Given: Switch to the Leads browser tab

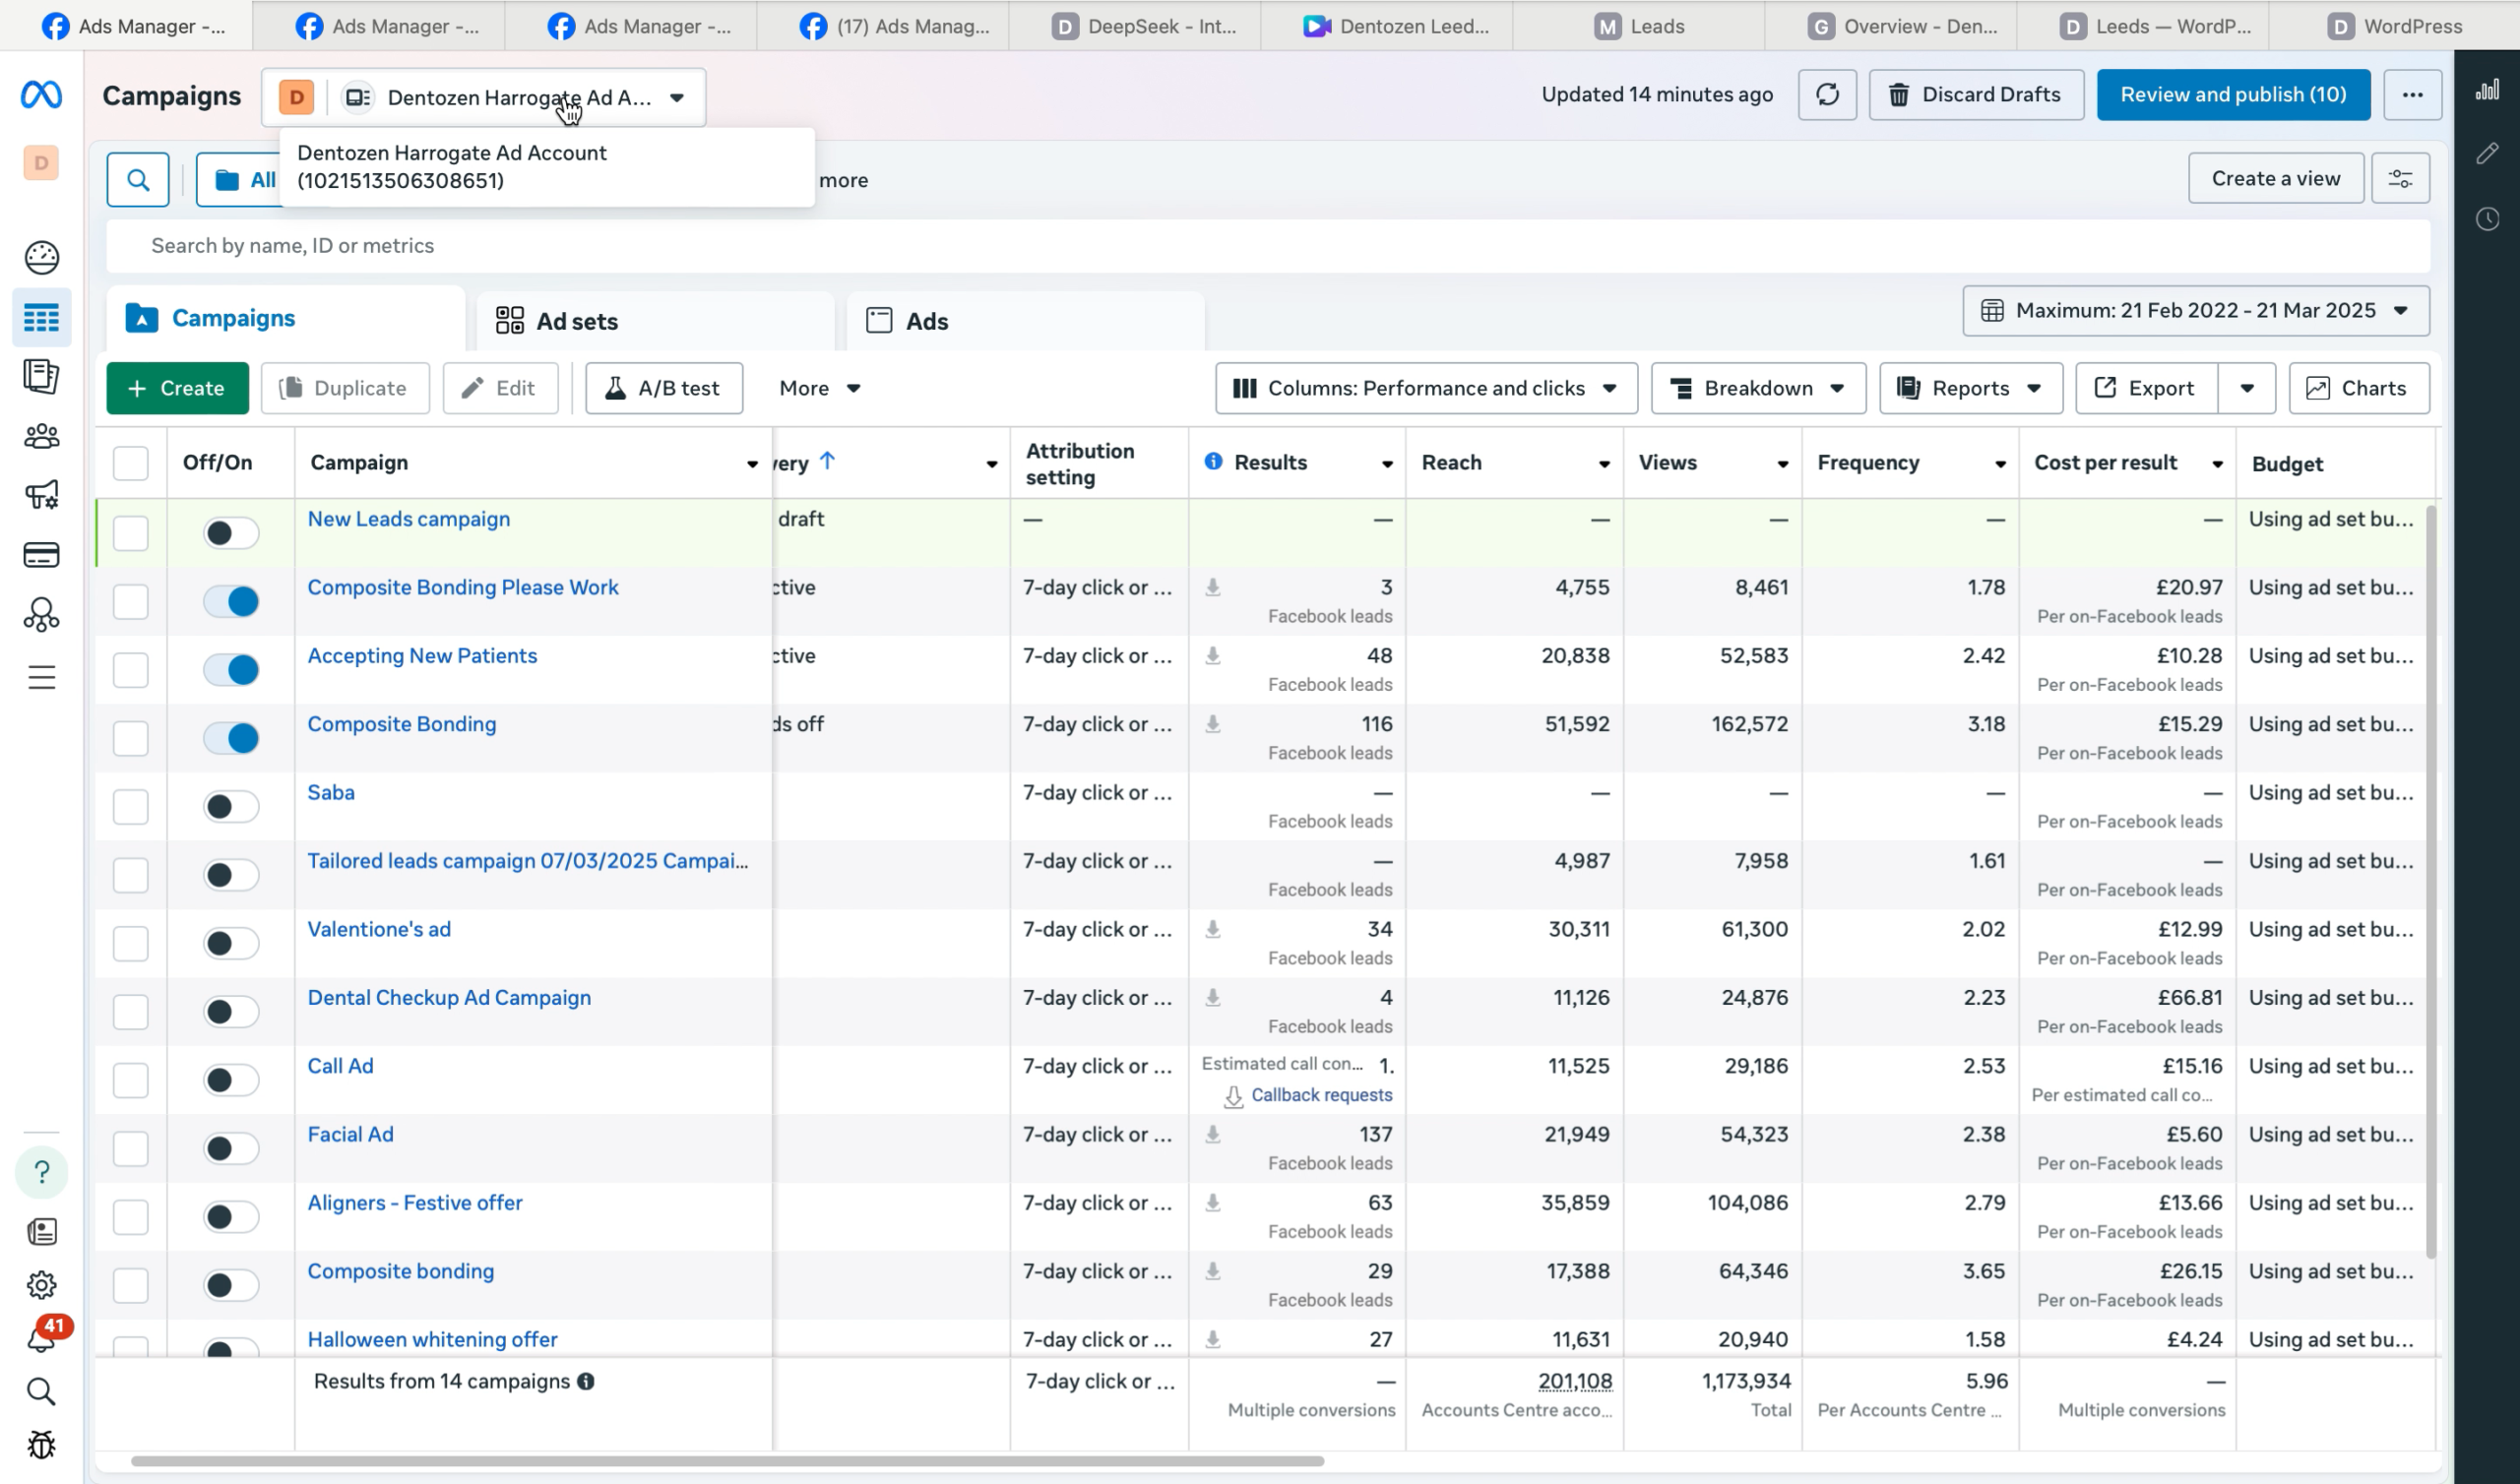Looking at the screenshot, I should [x=1640, y=26].
